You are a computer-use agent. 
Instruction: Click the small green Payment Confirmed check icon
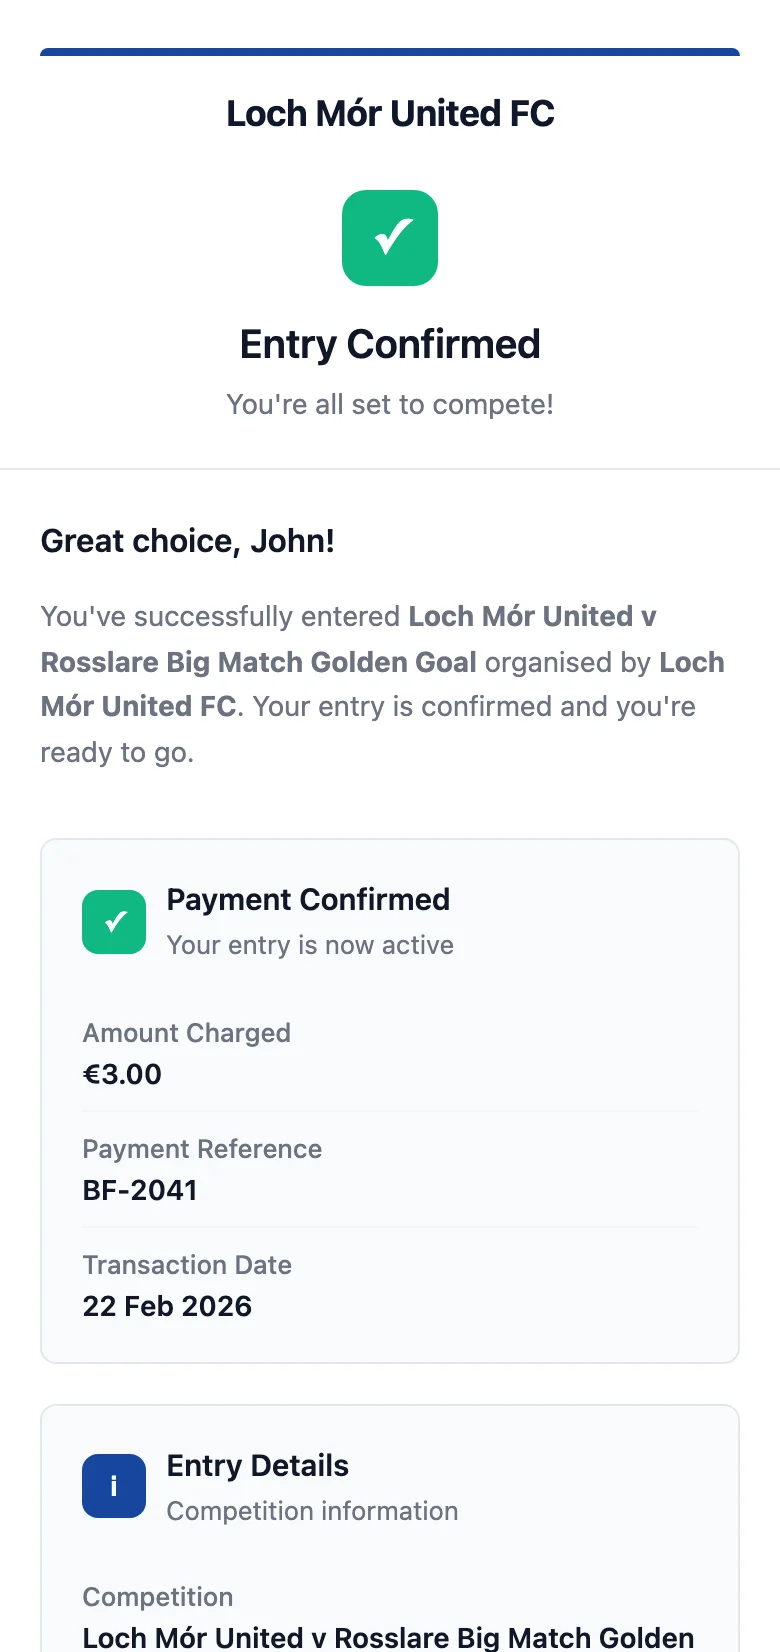114,922
